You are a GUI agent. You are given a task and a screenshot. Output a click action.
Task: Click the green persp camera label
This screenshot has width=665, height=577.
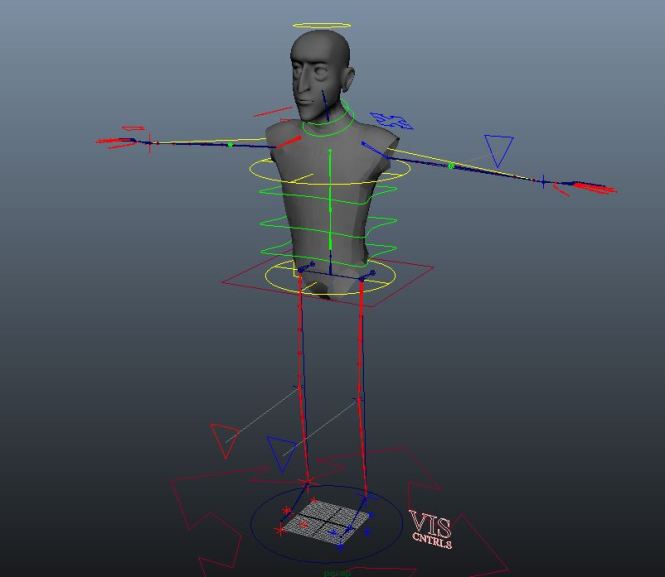pyautogui.click(x=337, y=573)
